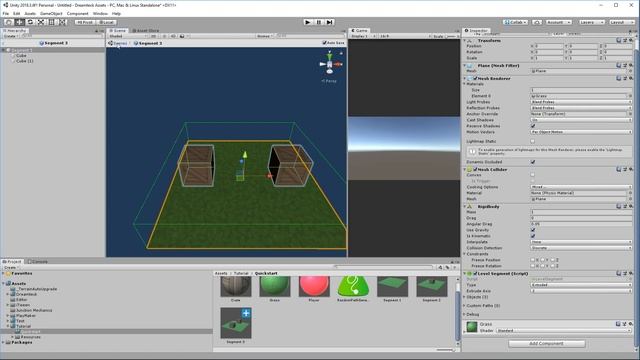The width and height of the screenshot is (640, 360).
Task: Open the File menu
Action: (x=6, y=13)
